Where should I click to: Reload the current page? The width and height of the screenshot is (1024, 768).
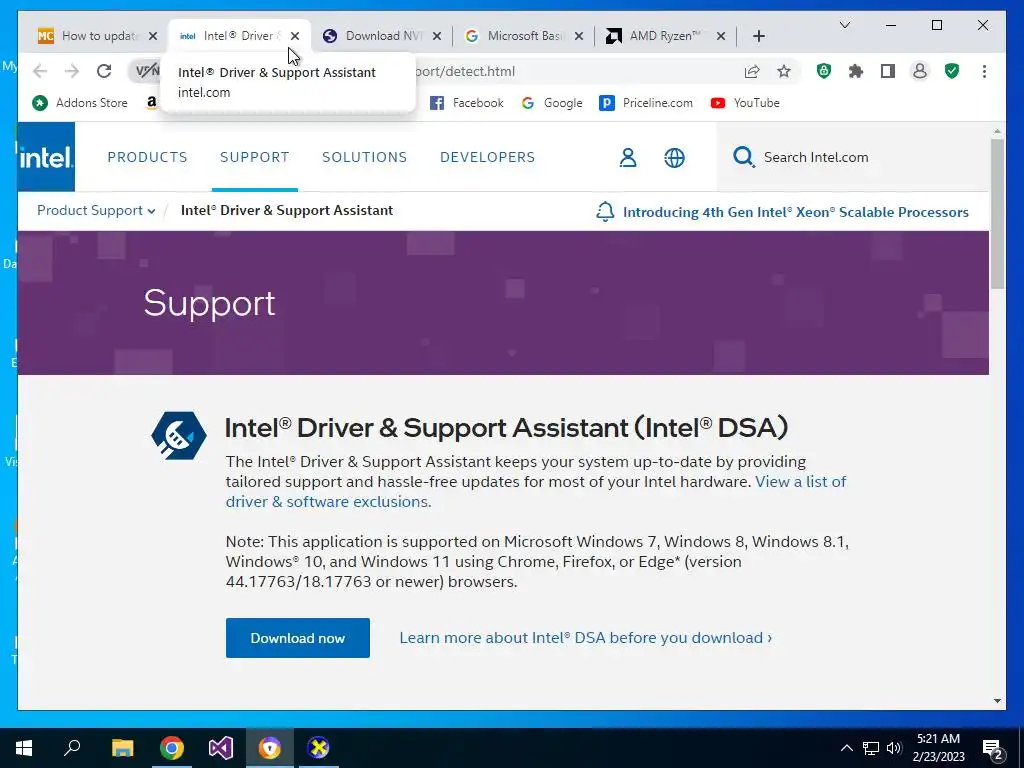click(x=104, y=71)
